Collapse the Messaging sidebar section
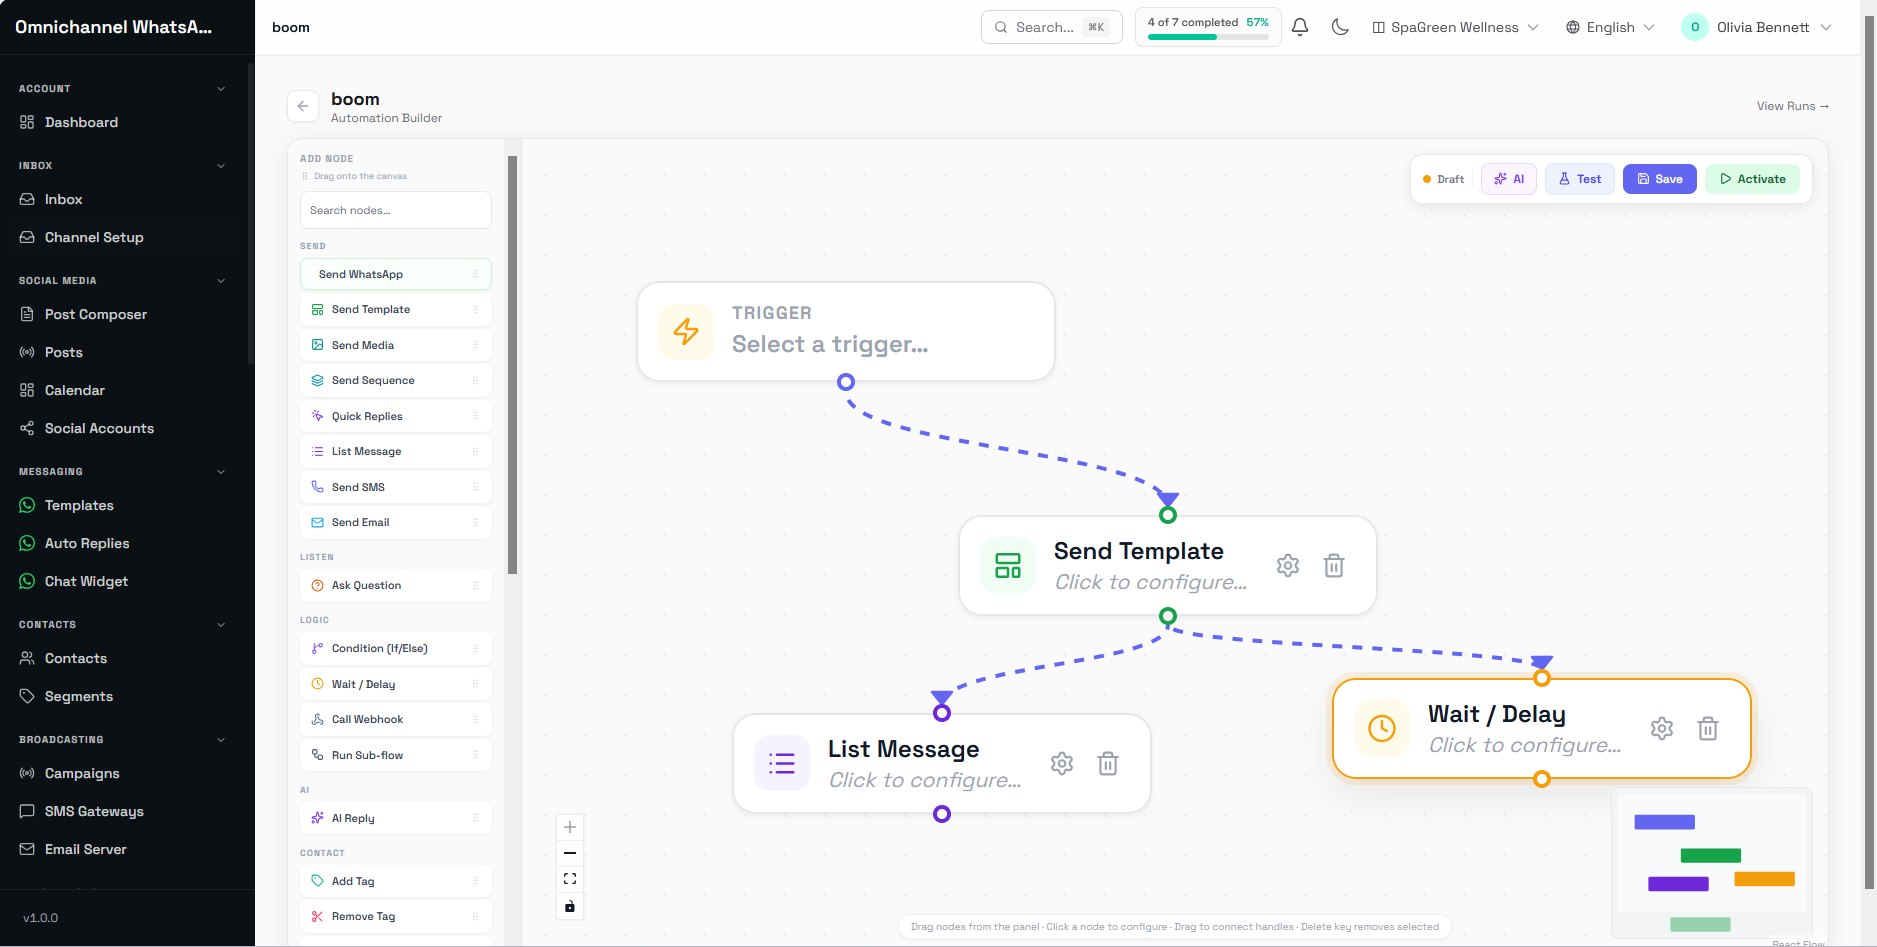 tap(221, 472)
